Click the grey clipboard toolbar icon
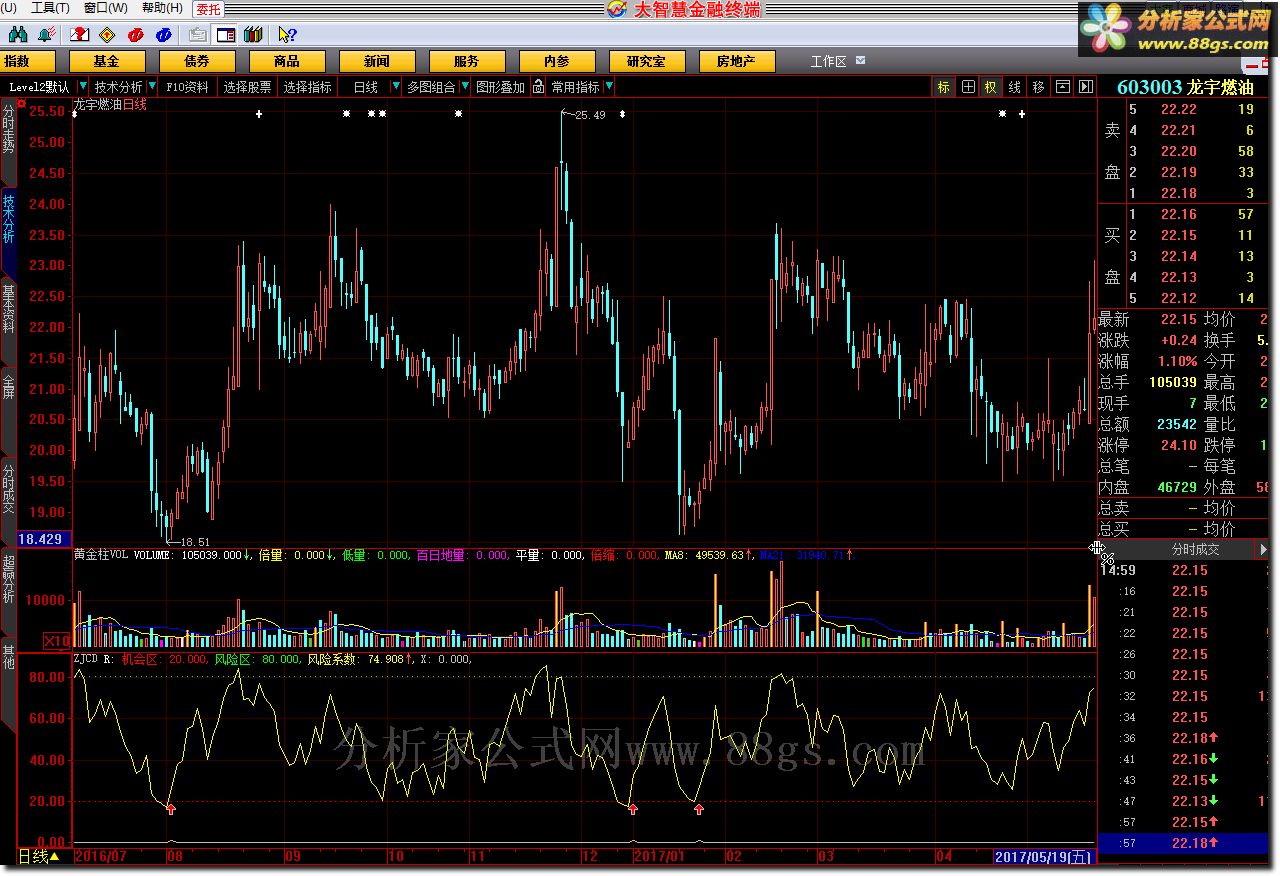This screenshot has height=876, width=1280. [199, 35]
